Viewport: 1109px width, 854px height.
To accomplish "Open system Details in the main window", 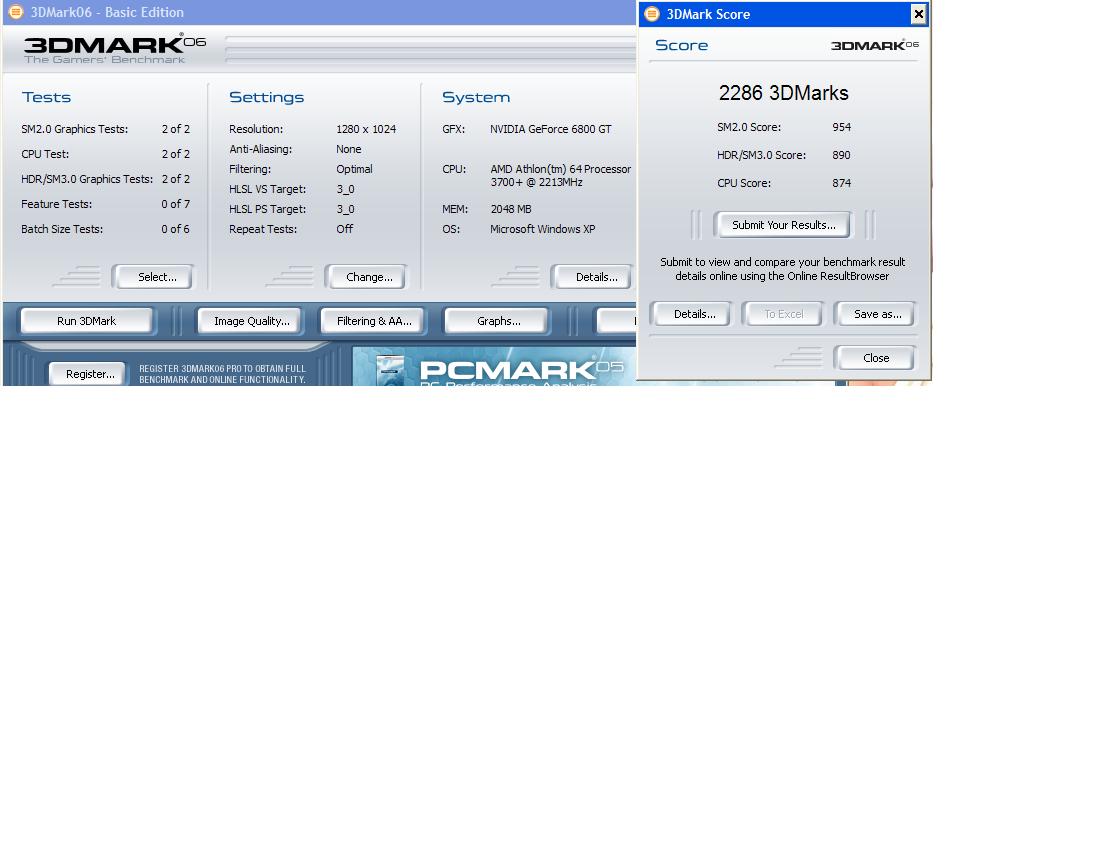I will (592, 277).
